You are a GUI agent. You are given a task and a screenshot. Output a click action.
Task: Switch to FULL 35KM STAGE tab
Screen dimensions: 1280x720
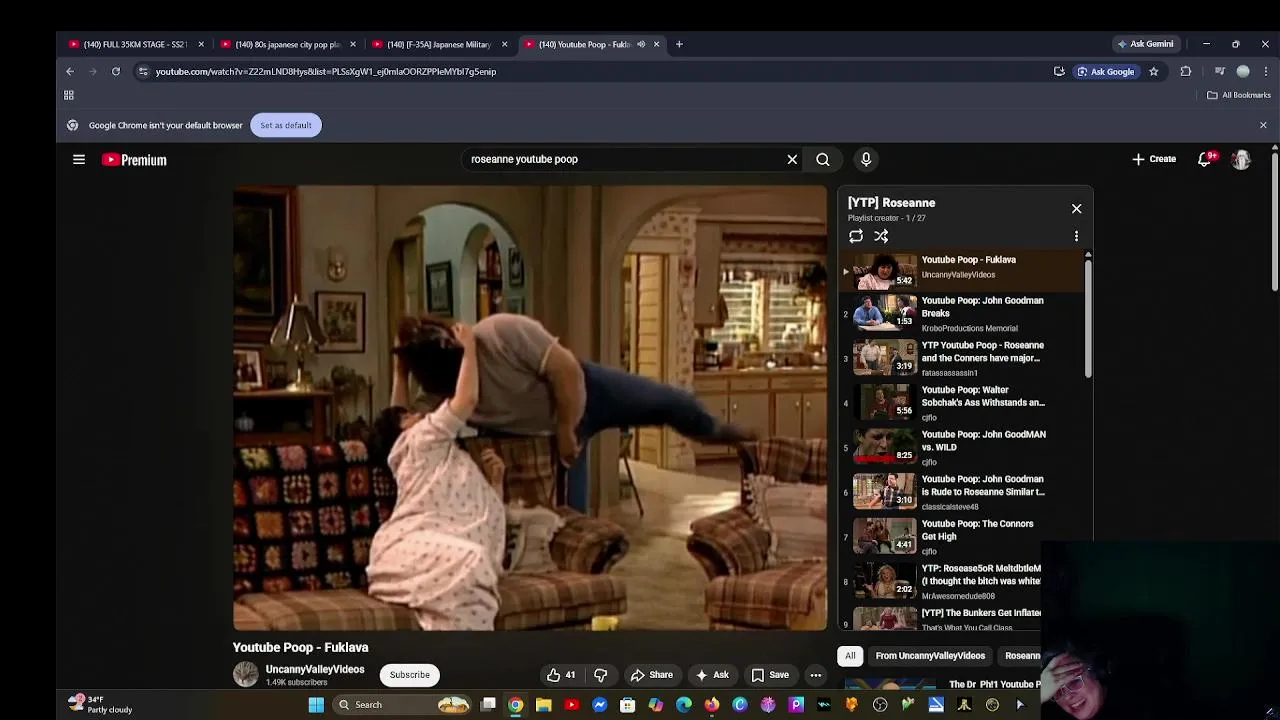coord(137,44)
